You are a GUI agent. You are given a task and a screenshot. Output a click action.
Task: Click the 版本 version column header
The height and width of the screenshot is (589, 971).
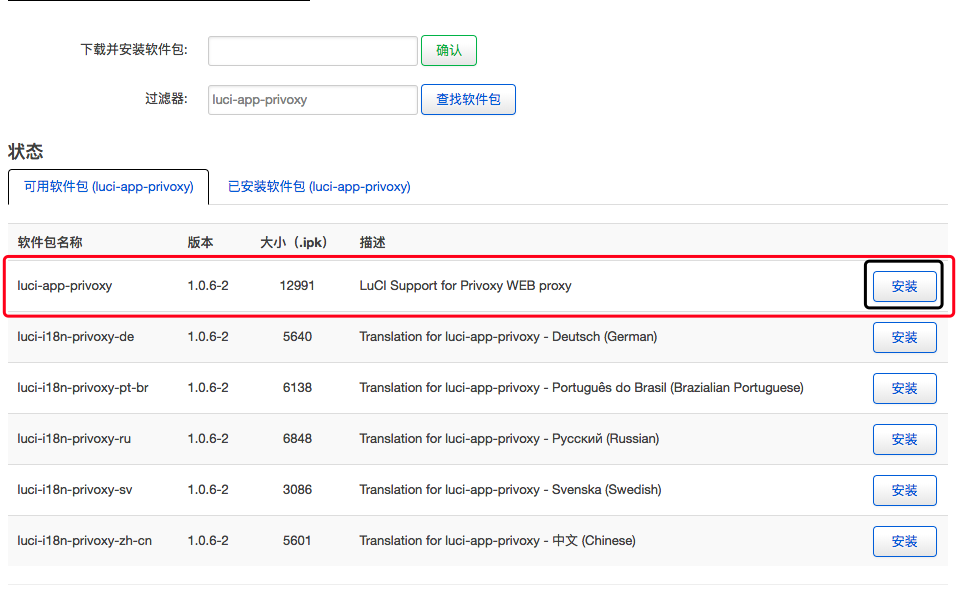coord(200,242)
